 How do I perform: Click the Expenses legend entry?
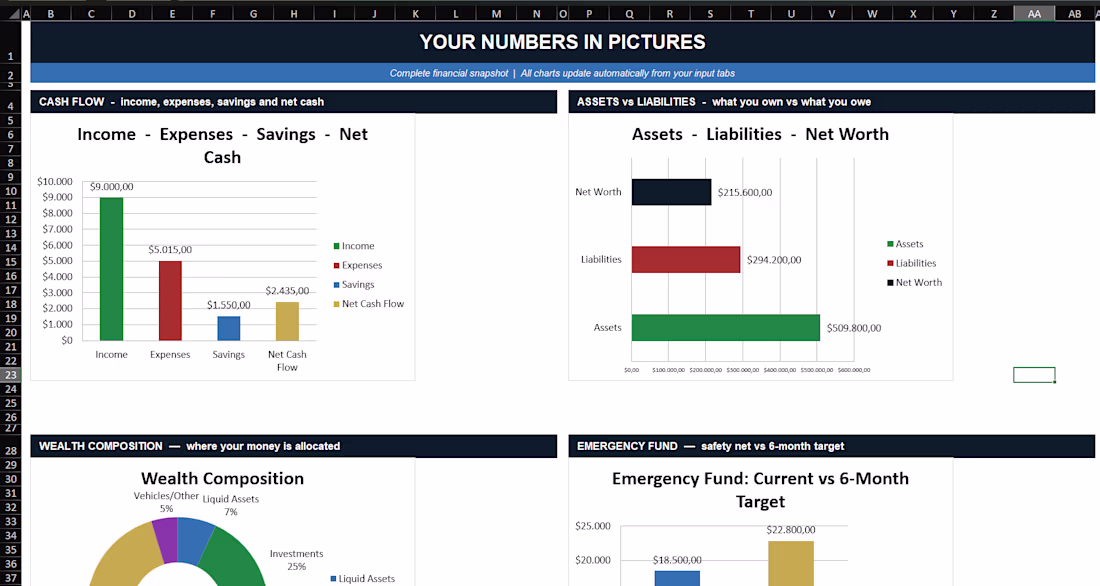click(358, 265)
